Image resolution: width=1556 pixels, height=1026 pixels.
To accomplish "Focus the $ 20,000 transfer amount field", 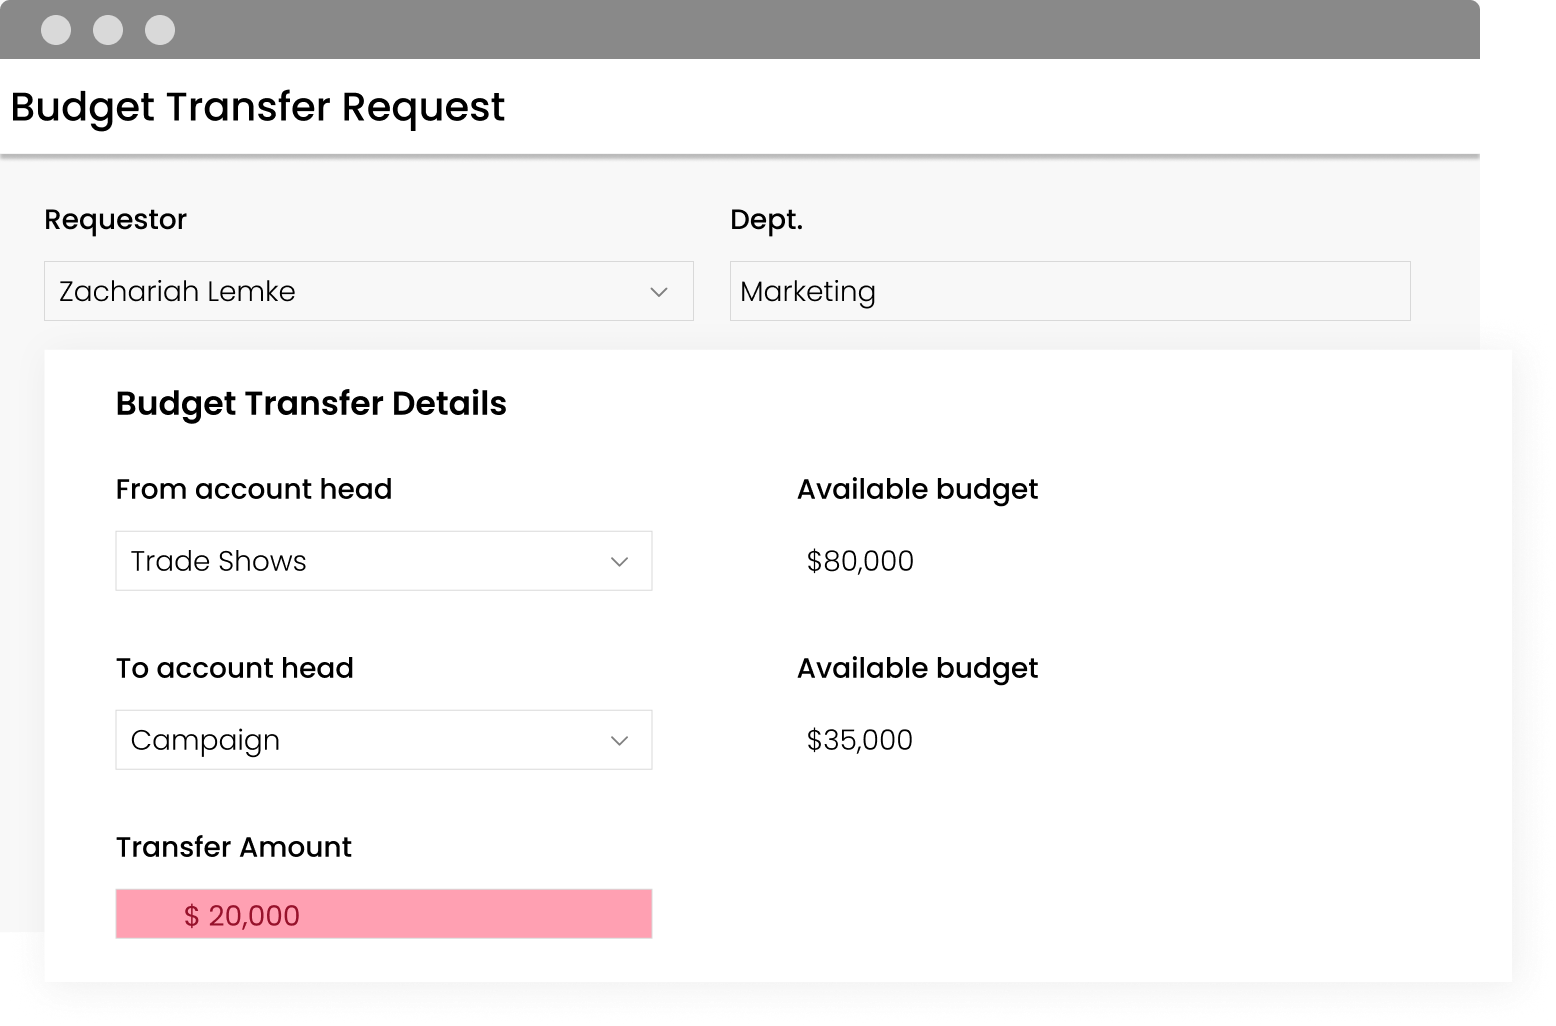I will tap(383, 914).
